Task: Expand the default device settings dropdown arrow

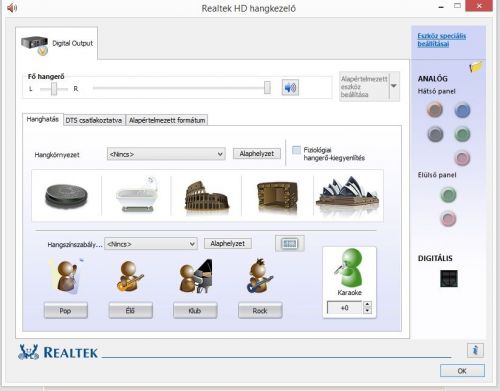Action: 394,86
